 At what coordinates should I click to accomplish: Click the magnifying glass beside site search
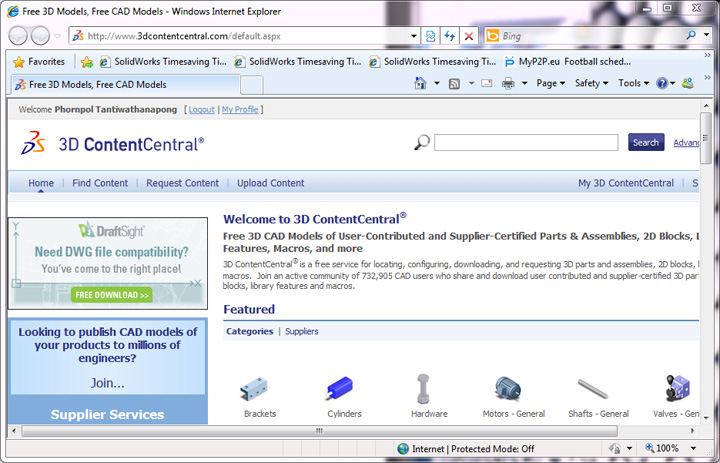pos(422,142)
